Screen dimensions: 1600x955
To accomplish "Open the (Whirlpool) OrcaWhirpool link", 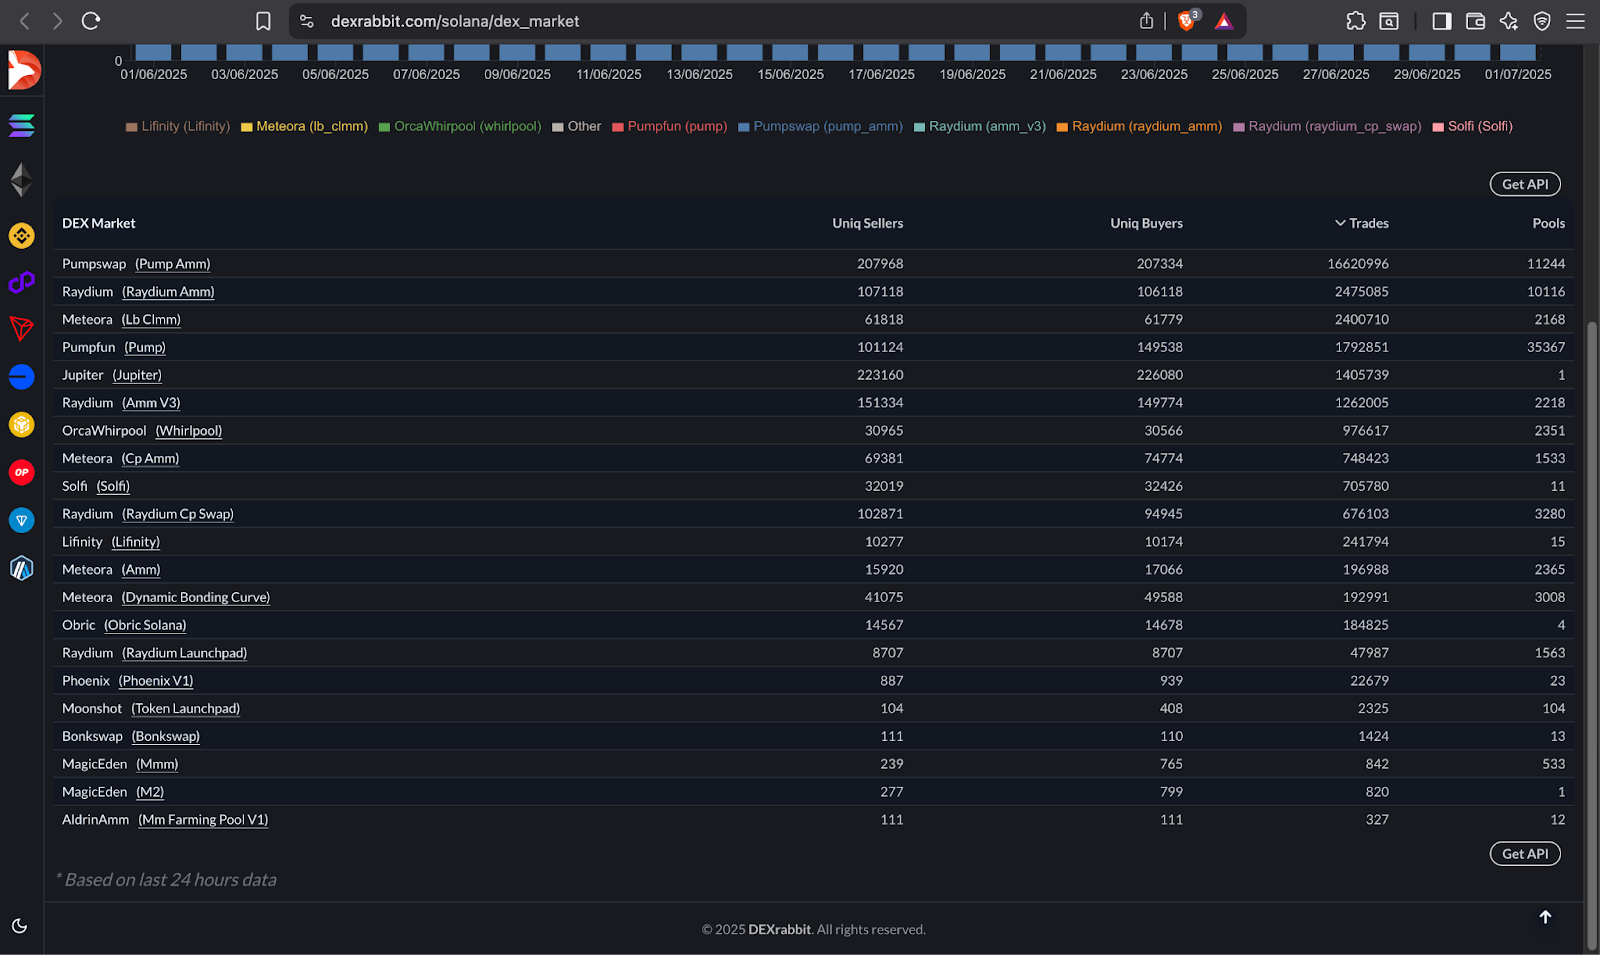I will tap(189, 431).
